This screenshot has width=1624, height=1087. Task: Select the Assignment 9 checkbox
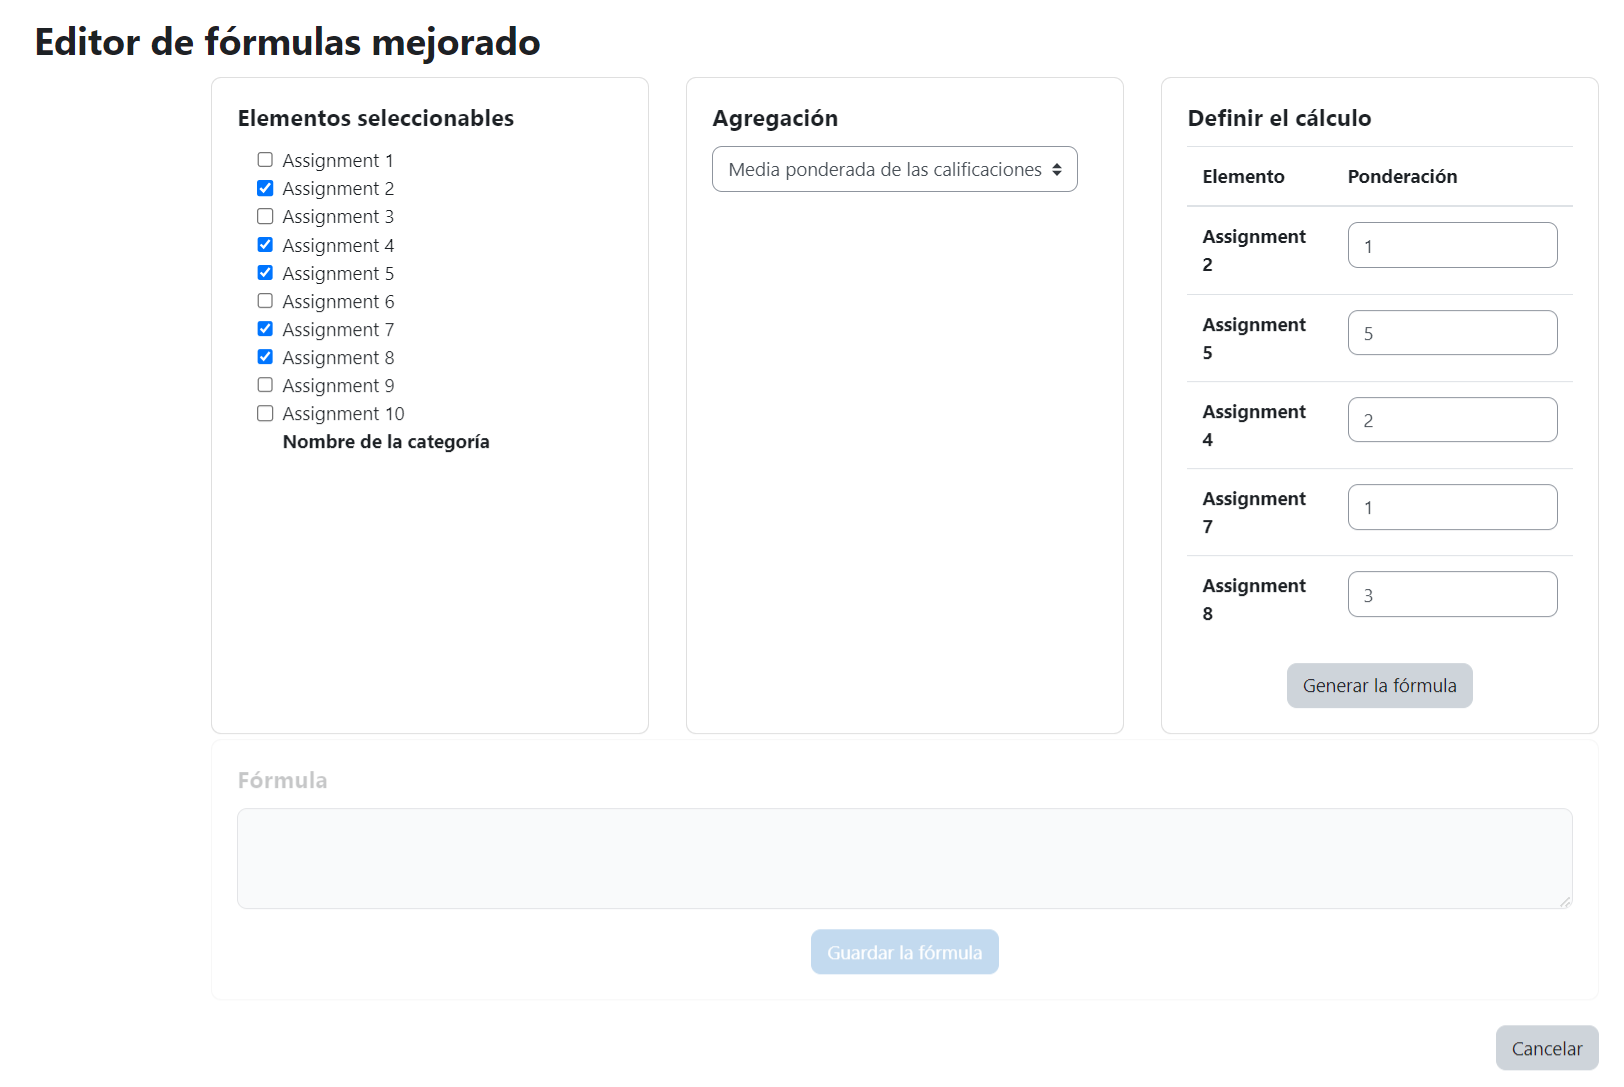tap(265, 385)
